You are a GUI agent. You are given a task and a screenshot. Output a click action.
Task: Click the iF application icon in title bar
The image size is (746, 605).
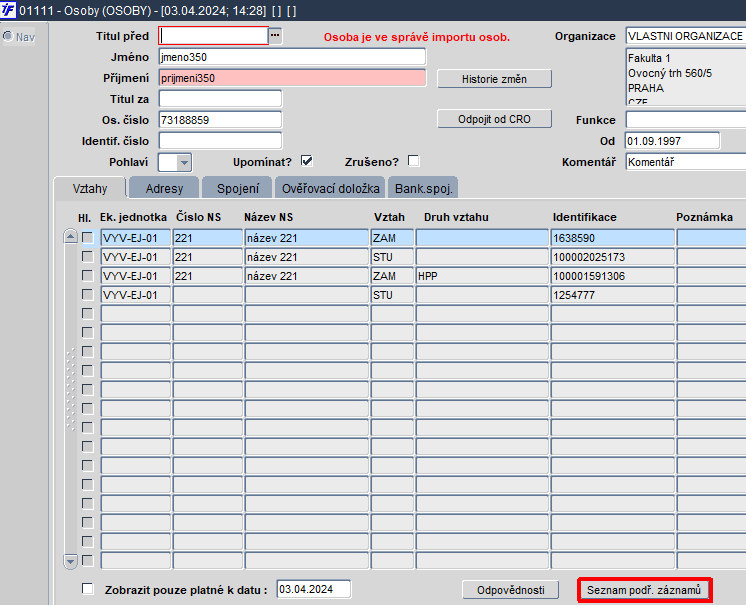pos(8,10)
